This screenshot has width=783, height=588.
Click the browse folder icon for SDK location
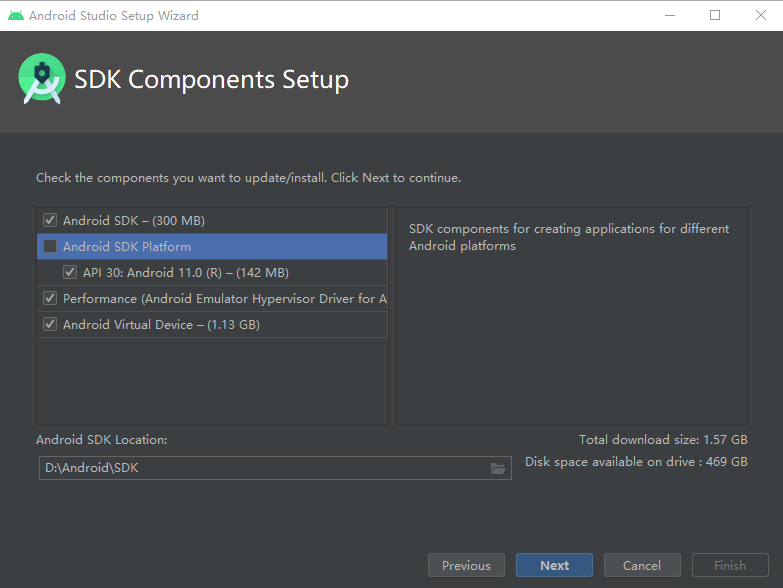pos(498,468)
